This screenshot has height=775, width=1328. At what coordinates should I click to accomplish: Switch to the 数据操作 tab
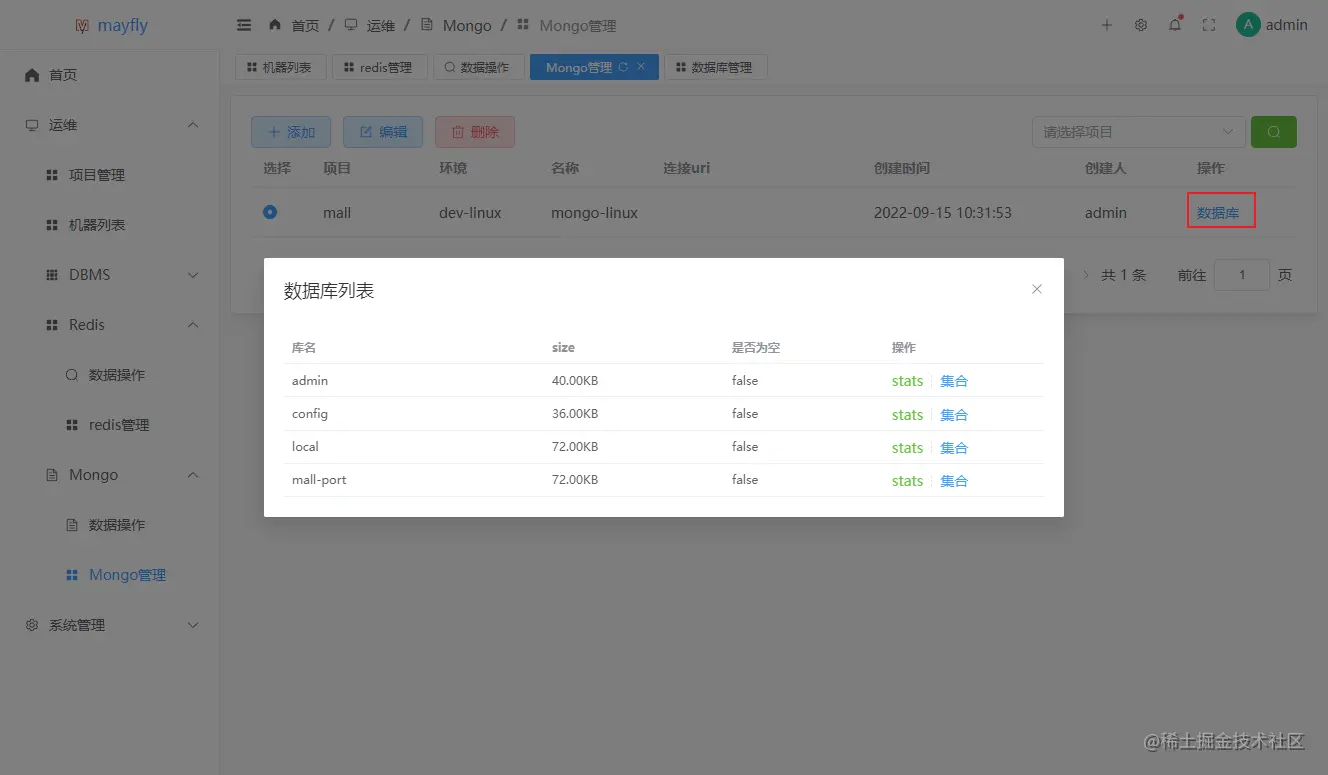tap(478, 67)
